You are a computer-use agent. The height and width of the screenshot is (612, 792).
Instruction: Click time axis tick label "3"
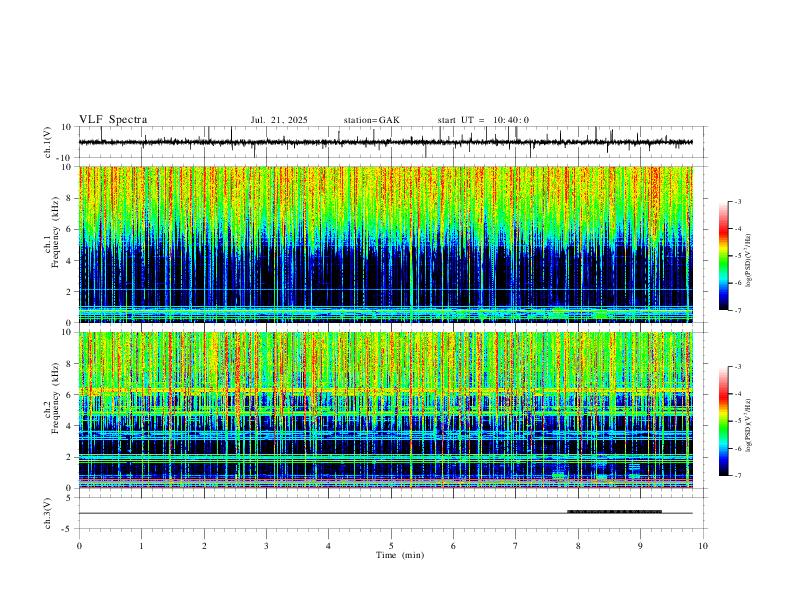pyautogui.click(x=266, y=546)
